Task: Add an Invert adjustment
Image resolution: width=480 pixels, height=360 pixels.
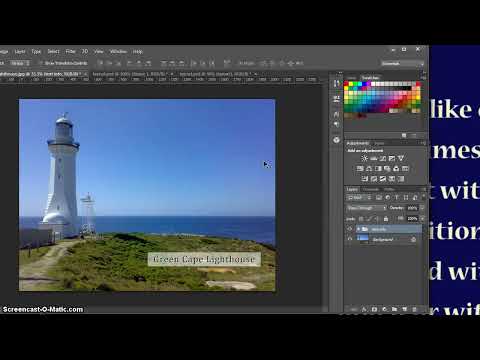Action: (x=365, y=179)
